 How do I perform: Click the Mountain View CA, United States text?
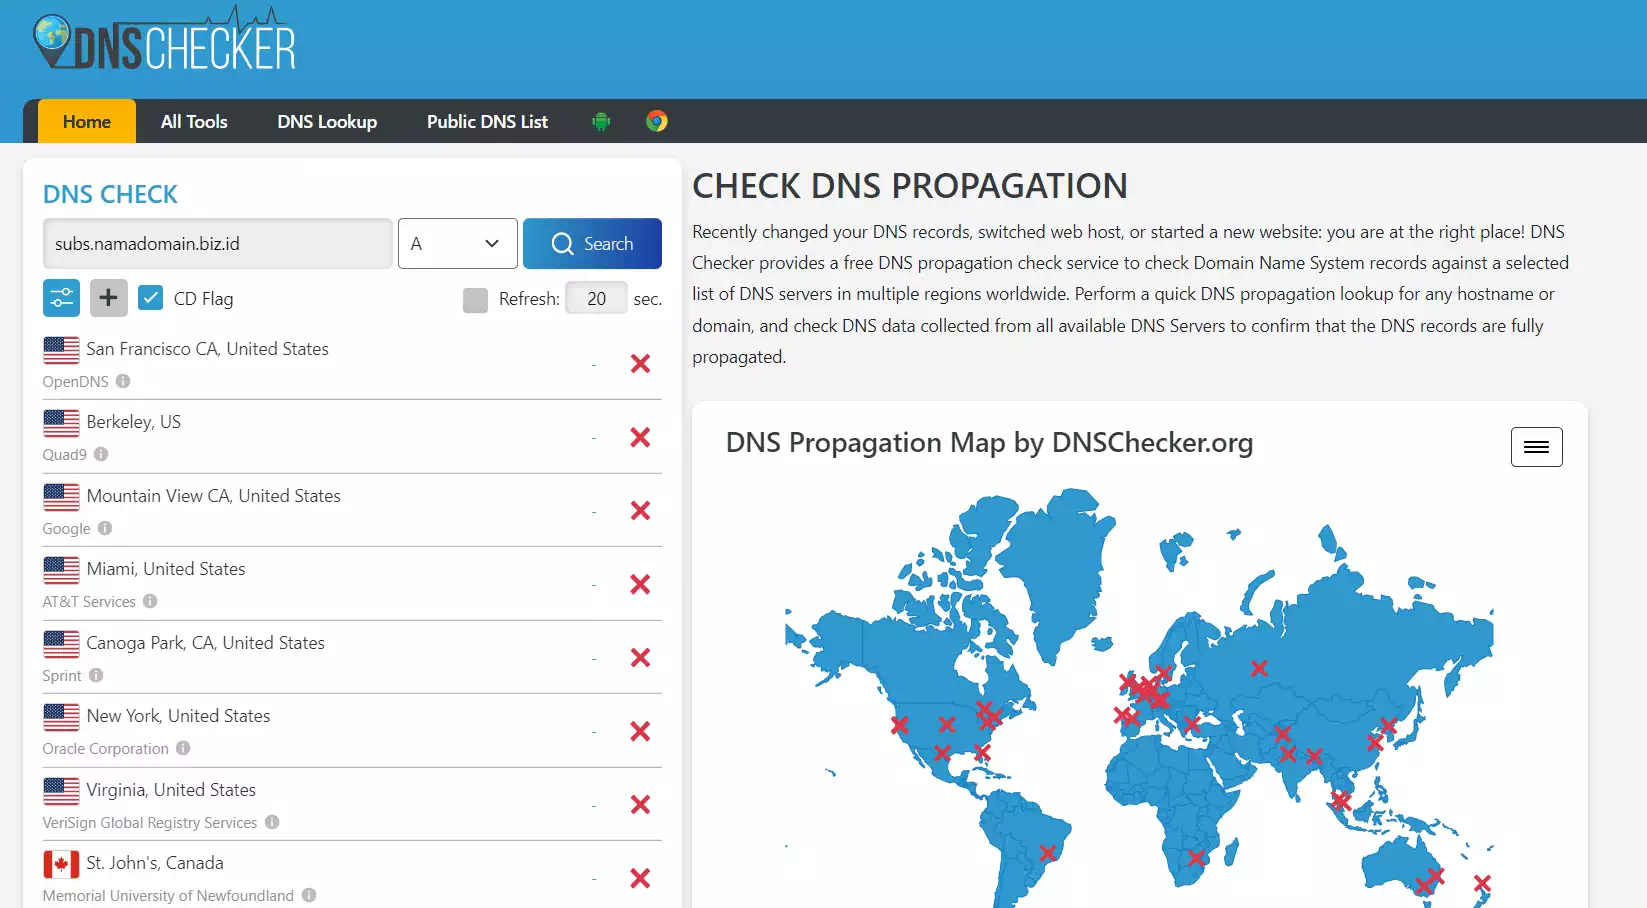pos(214,495)
